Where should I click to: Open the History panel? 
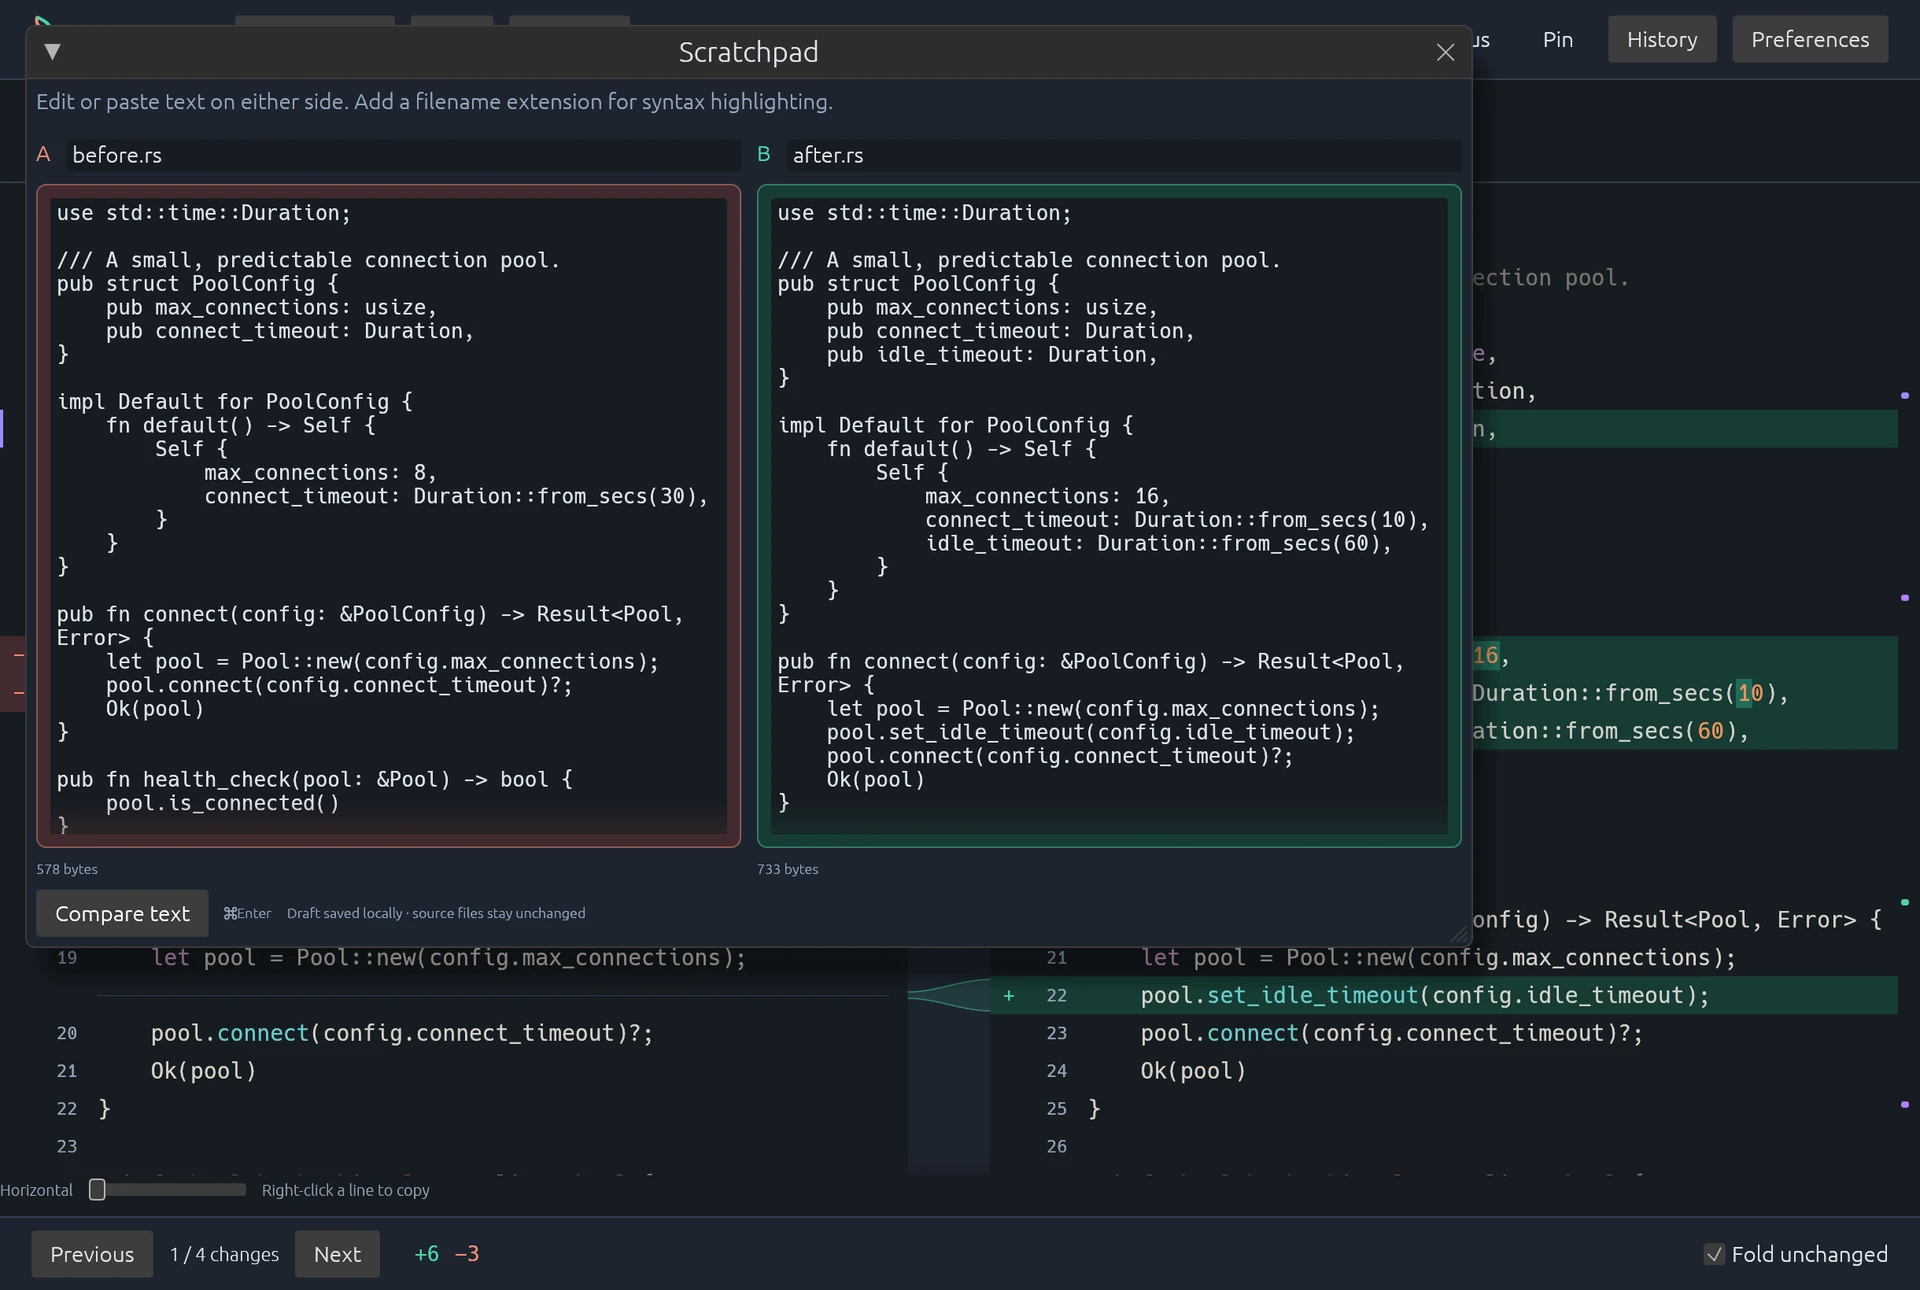[x=1662, y=40]
